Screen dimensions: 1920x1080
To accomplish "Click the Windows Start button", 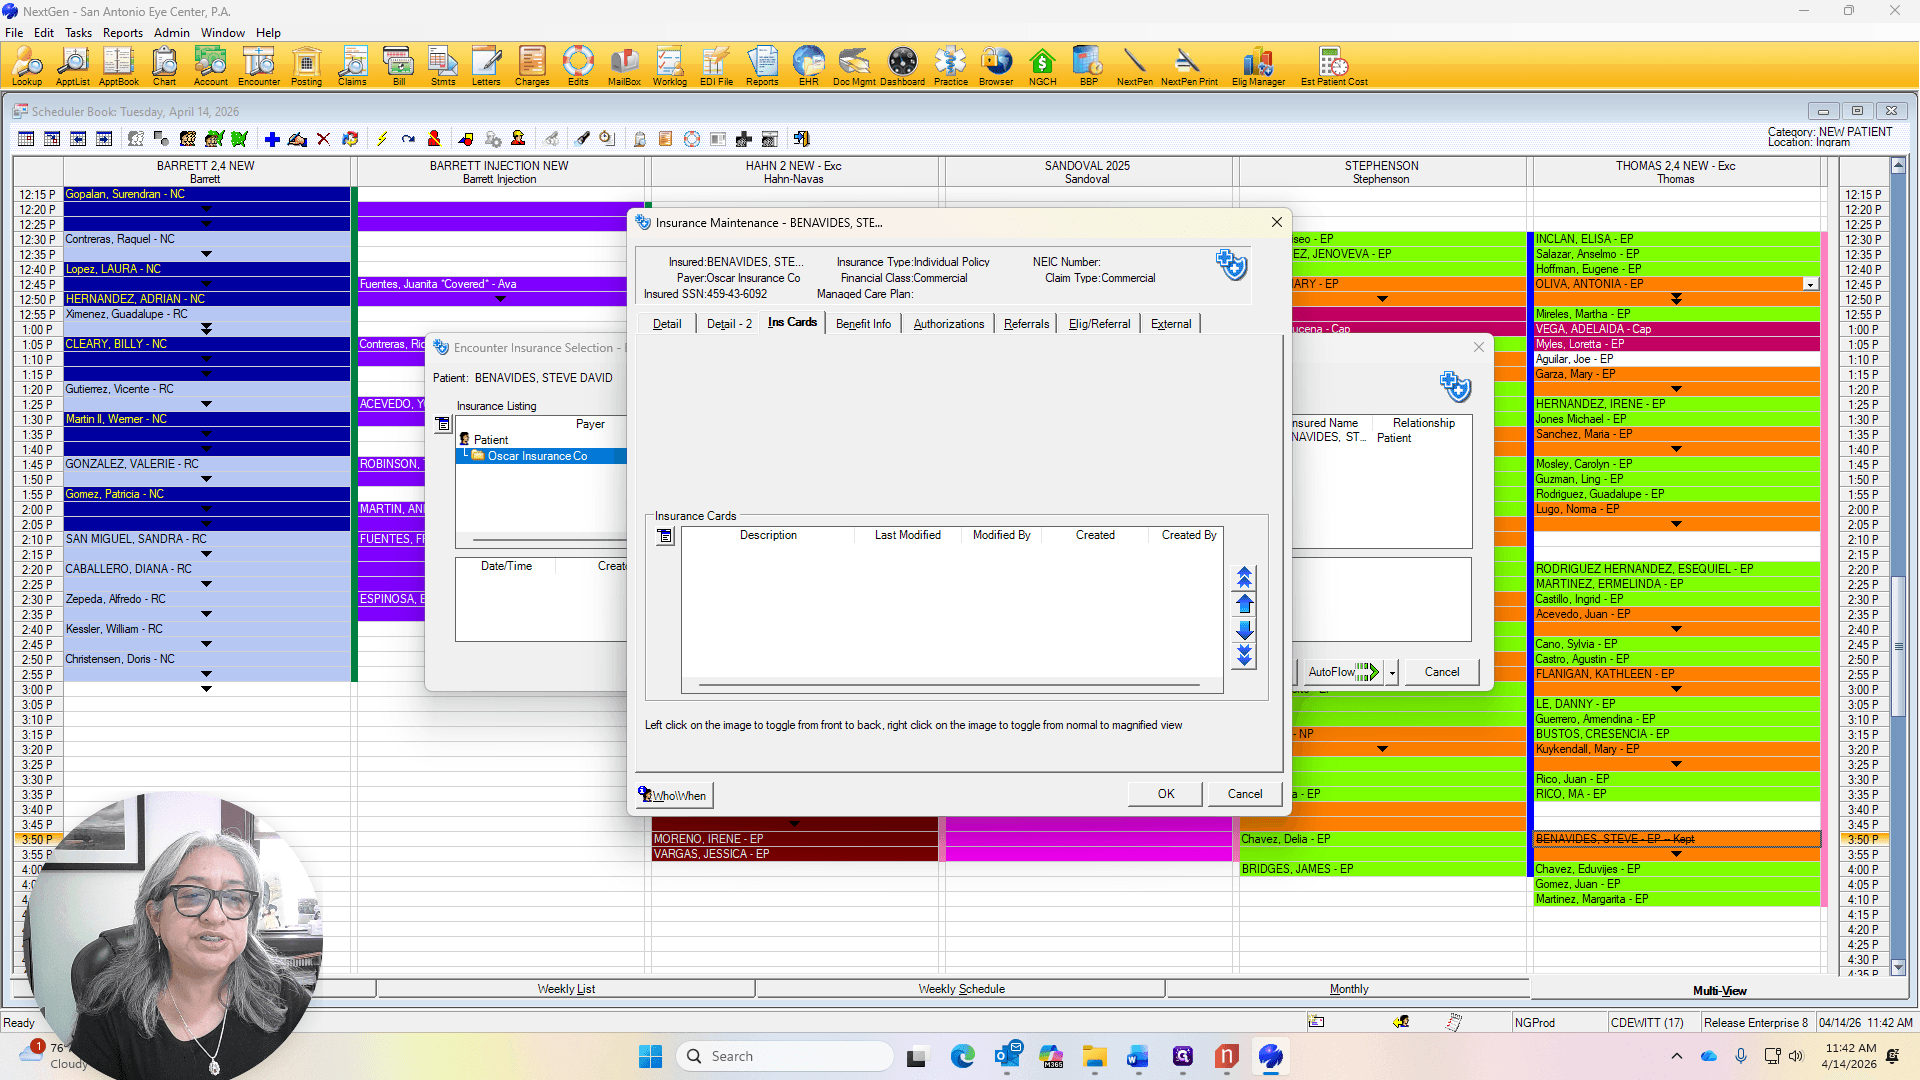I will (650, 1057).
